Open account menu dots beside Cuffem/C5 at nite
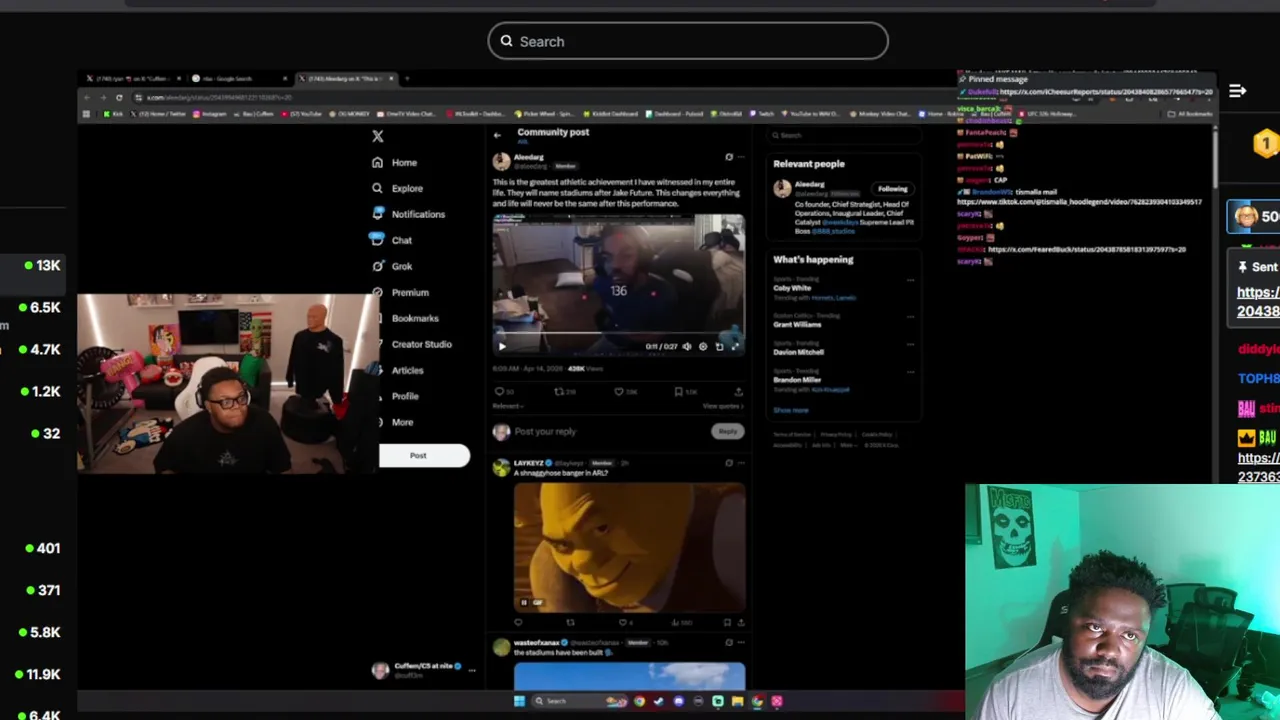Image resolution: width=1280 pixels, height=720 pixels. click(472, 670)
